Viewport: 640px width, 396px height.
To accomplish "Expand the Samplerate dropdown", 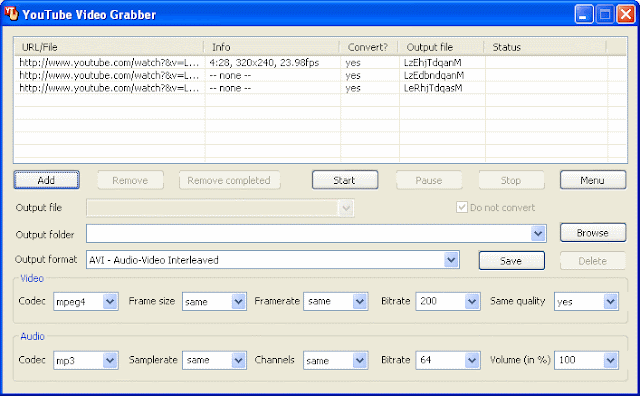I will (238, 360).
